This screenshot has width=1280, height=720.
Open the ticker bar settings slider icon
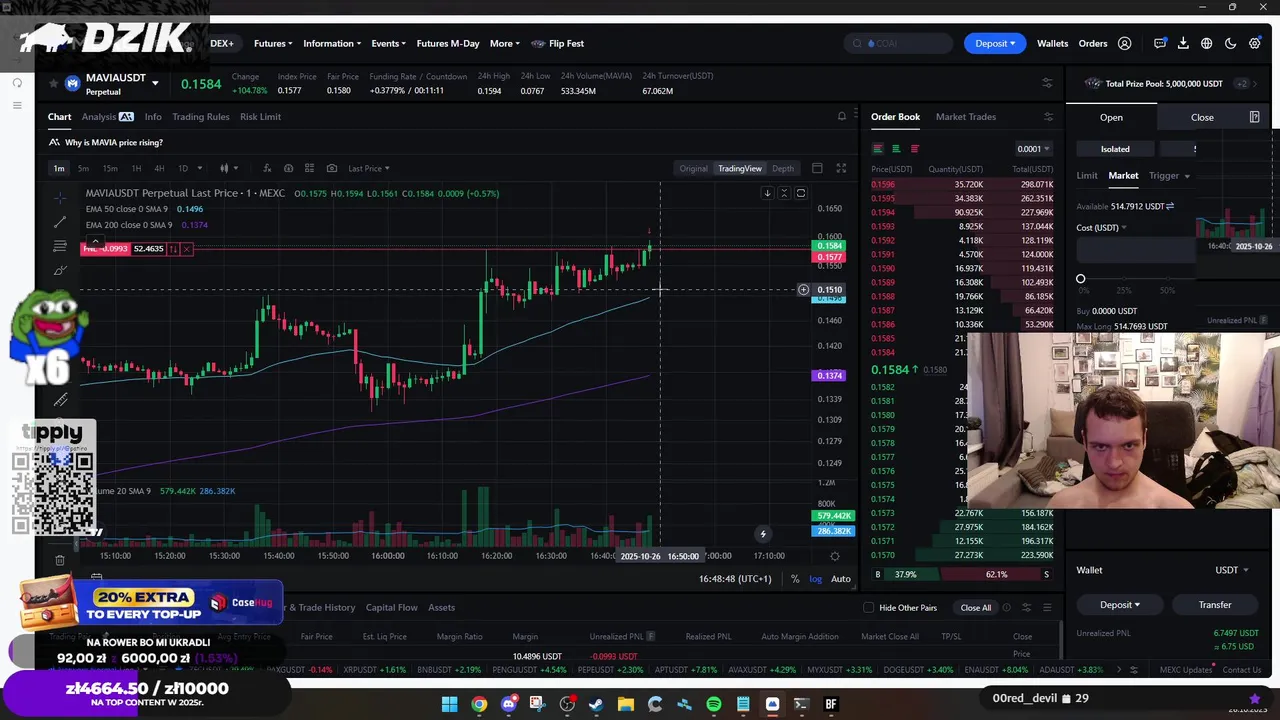1047,83
